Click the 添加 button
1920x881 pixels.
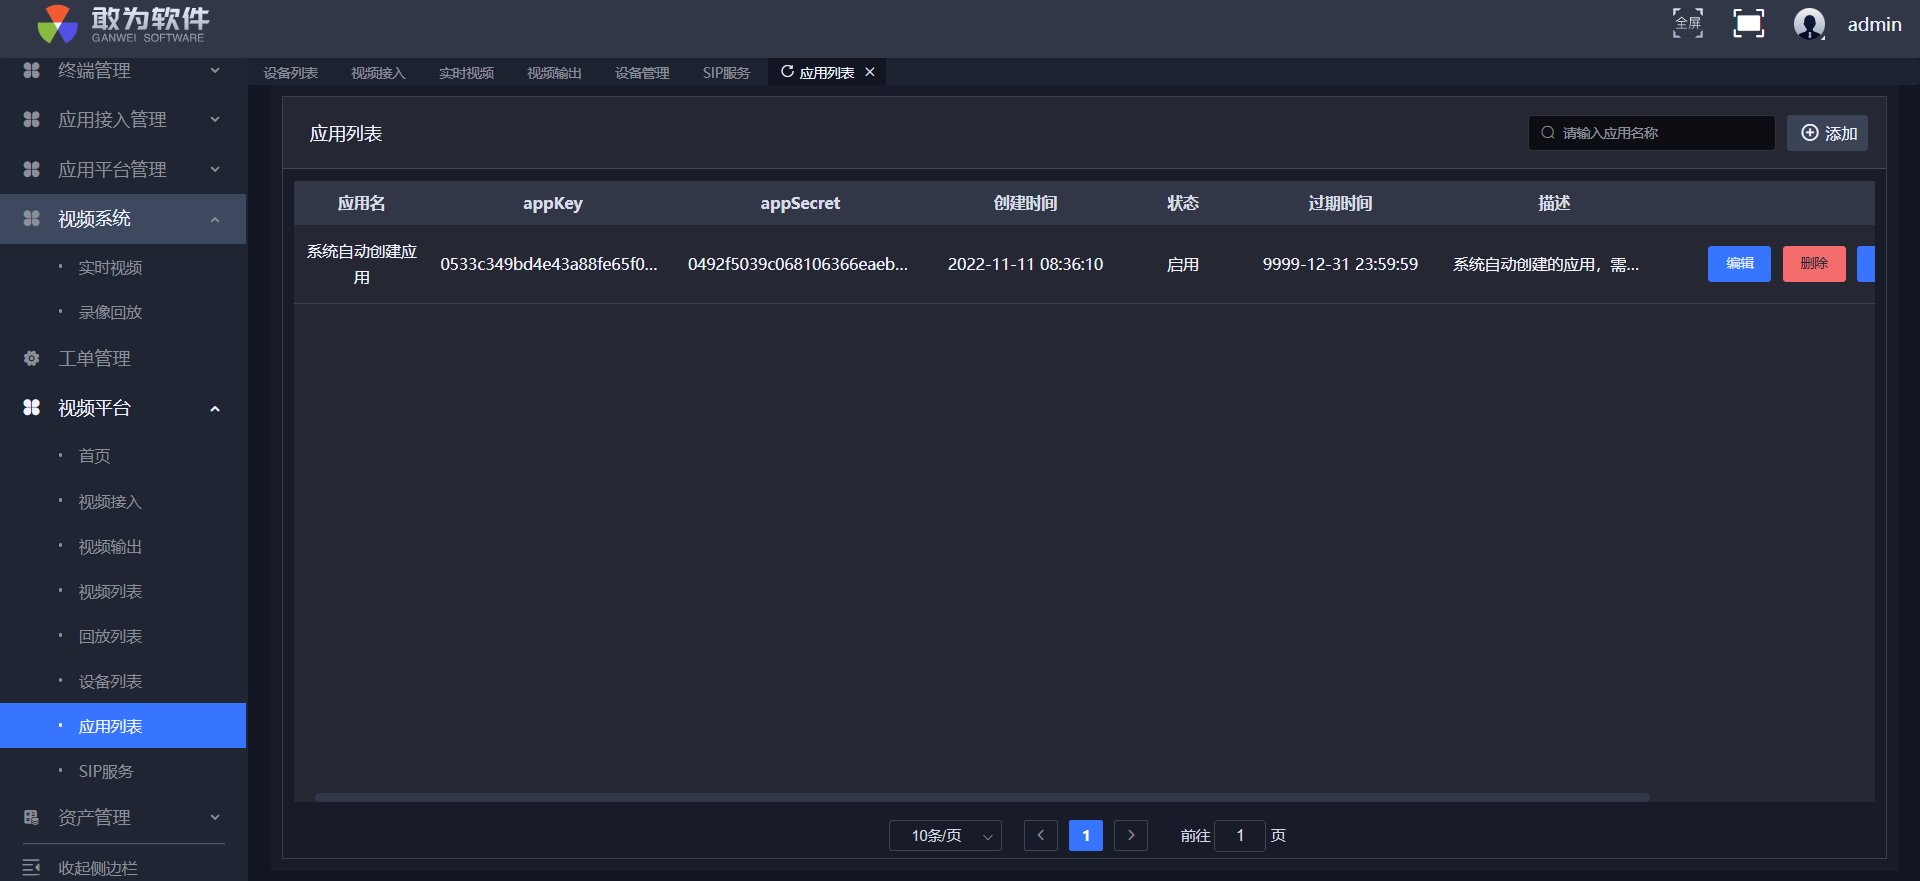click(1827, 133)
